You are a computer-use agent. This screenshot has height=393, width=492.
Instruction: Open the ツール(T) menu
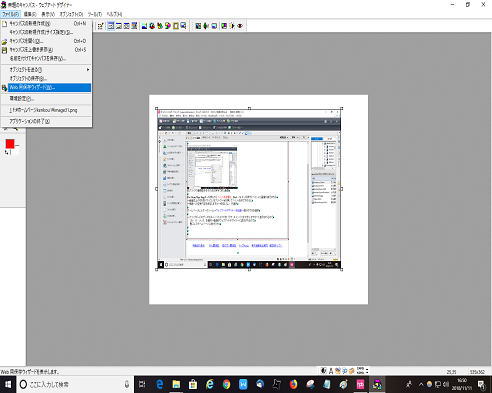95,14
